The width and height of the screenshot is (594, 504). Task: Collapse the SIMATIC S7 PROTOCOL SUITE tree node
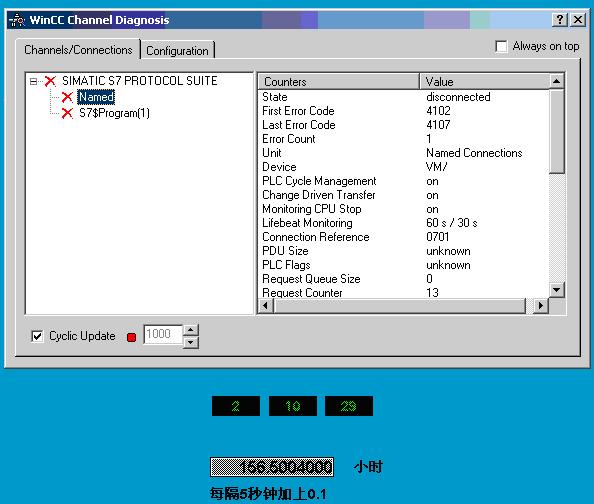tap(33, 81)
